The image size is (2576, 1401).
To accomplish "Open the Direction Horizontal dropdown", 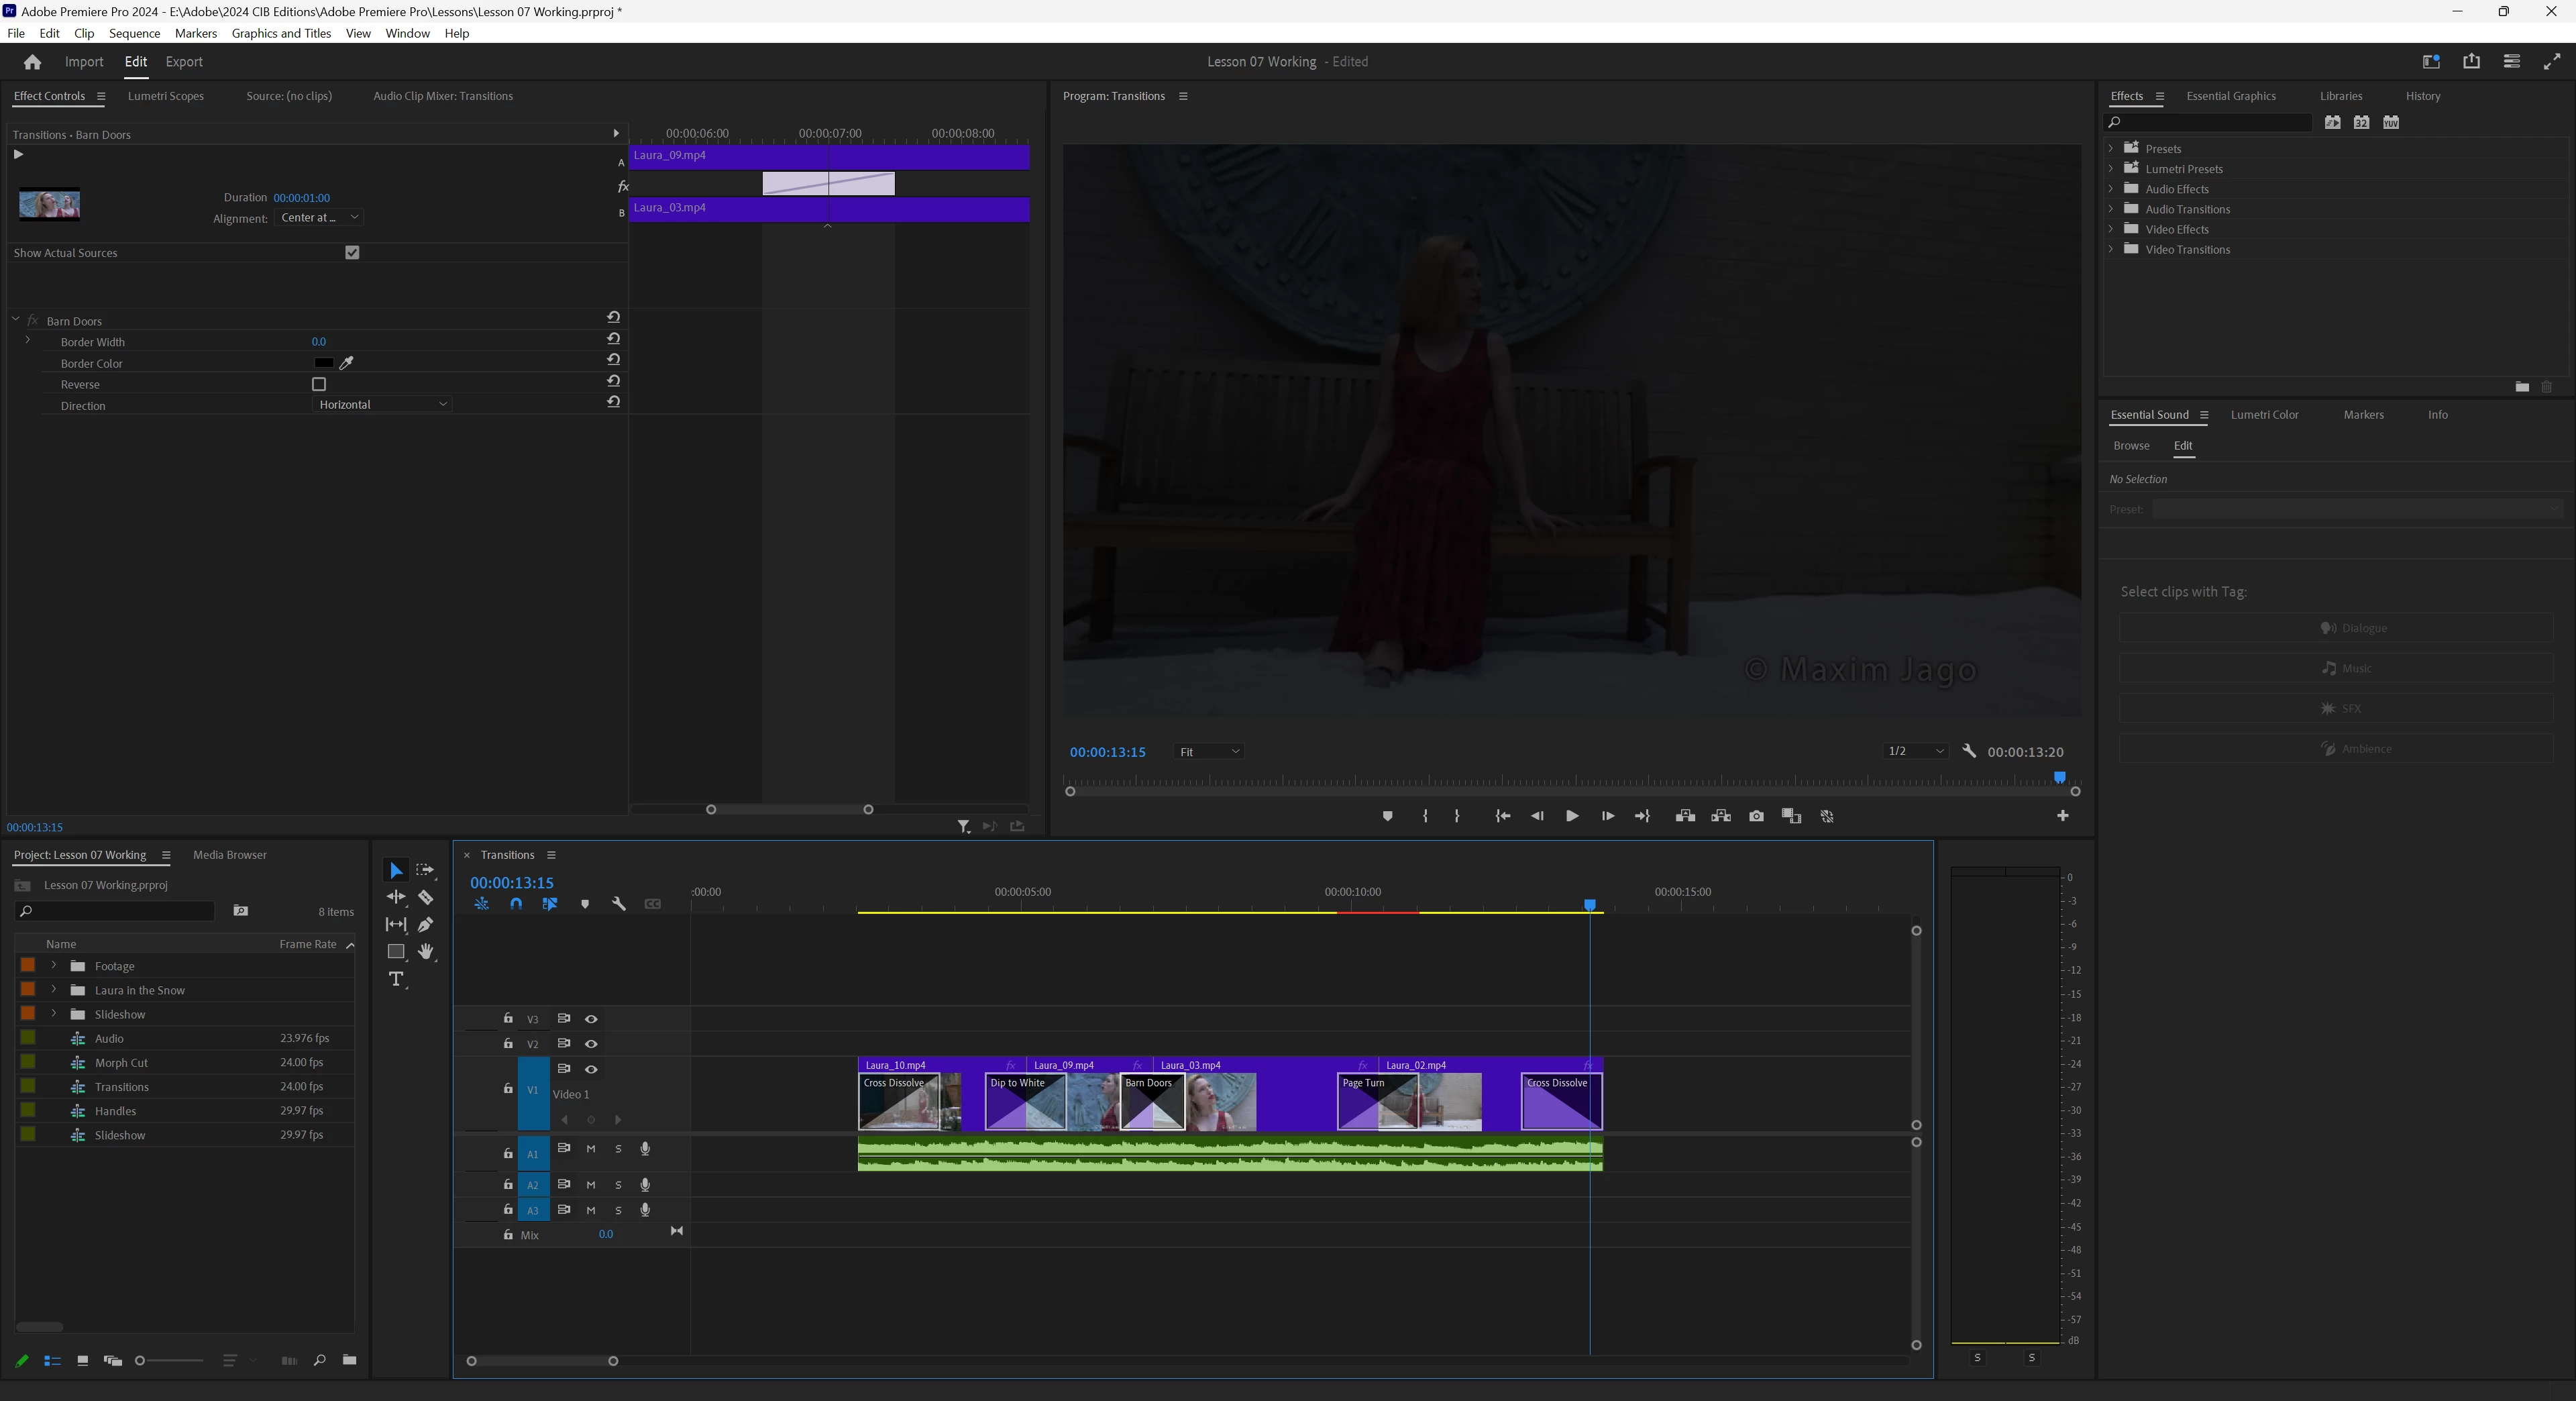I will pos(383,405).
